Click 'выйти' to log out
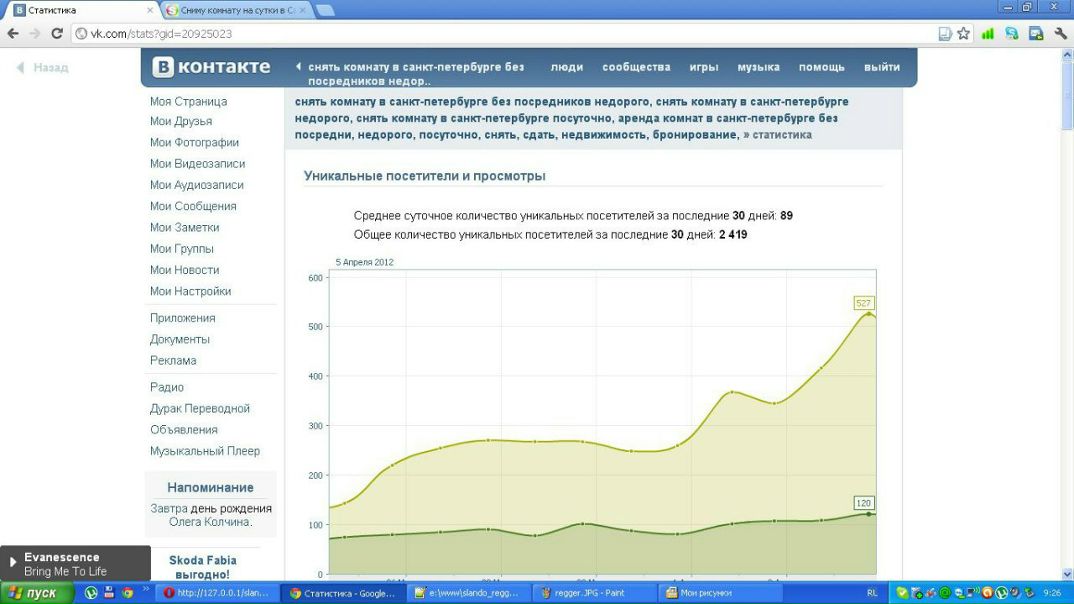The width and height of the screenshot is (1074, 604). (881, 67)
